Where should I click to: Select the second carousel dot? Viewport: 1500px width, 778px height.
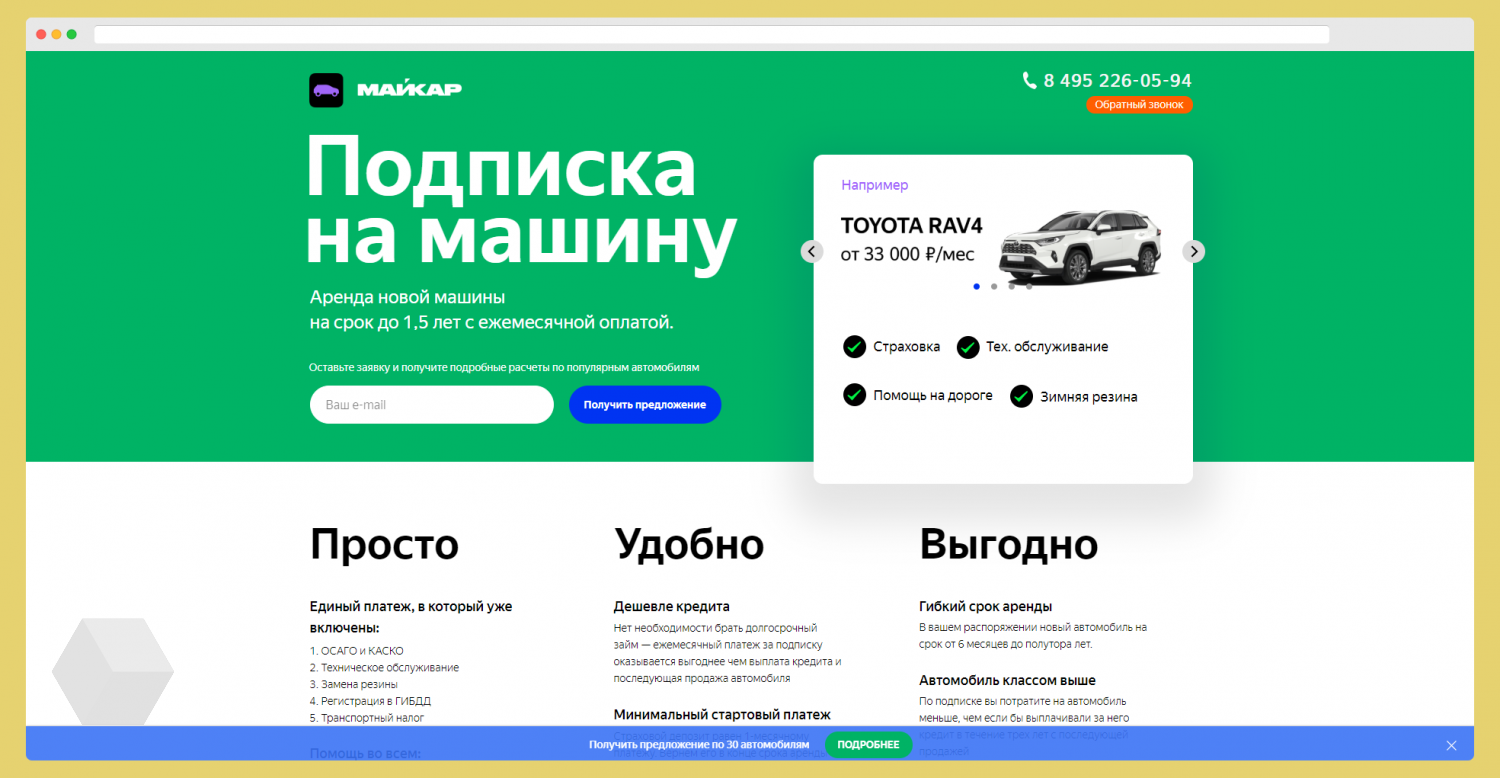coord(994,286)
